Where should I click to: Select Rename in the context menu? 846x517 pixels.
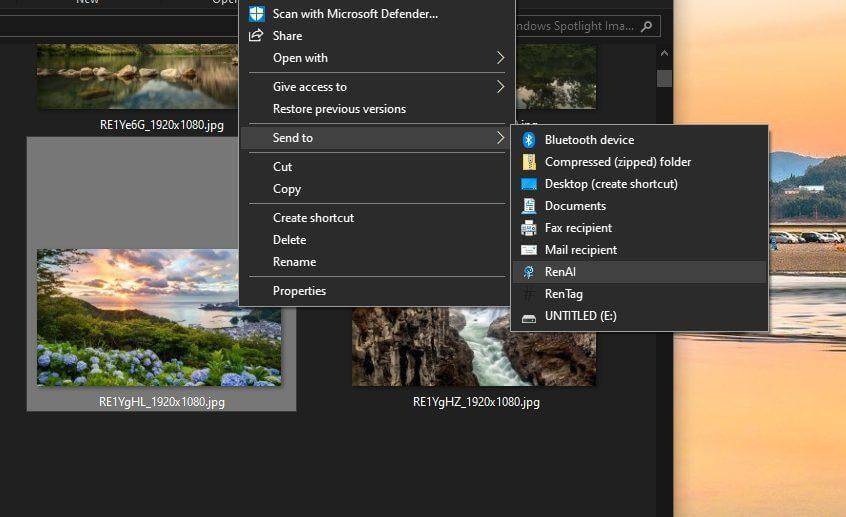pos(294,262)
